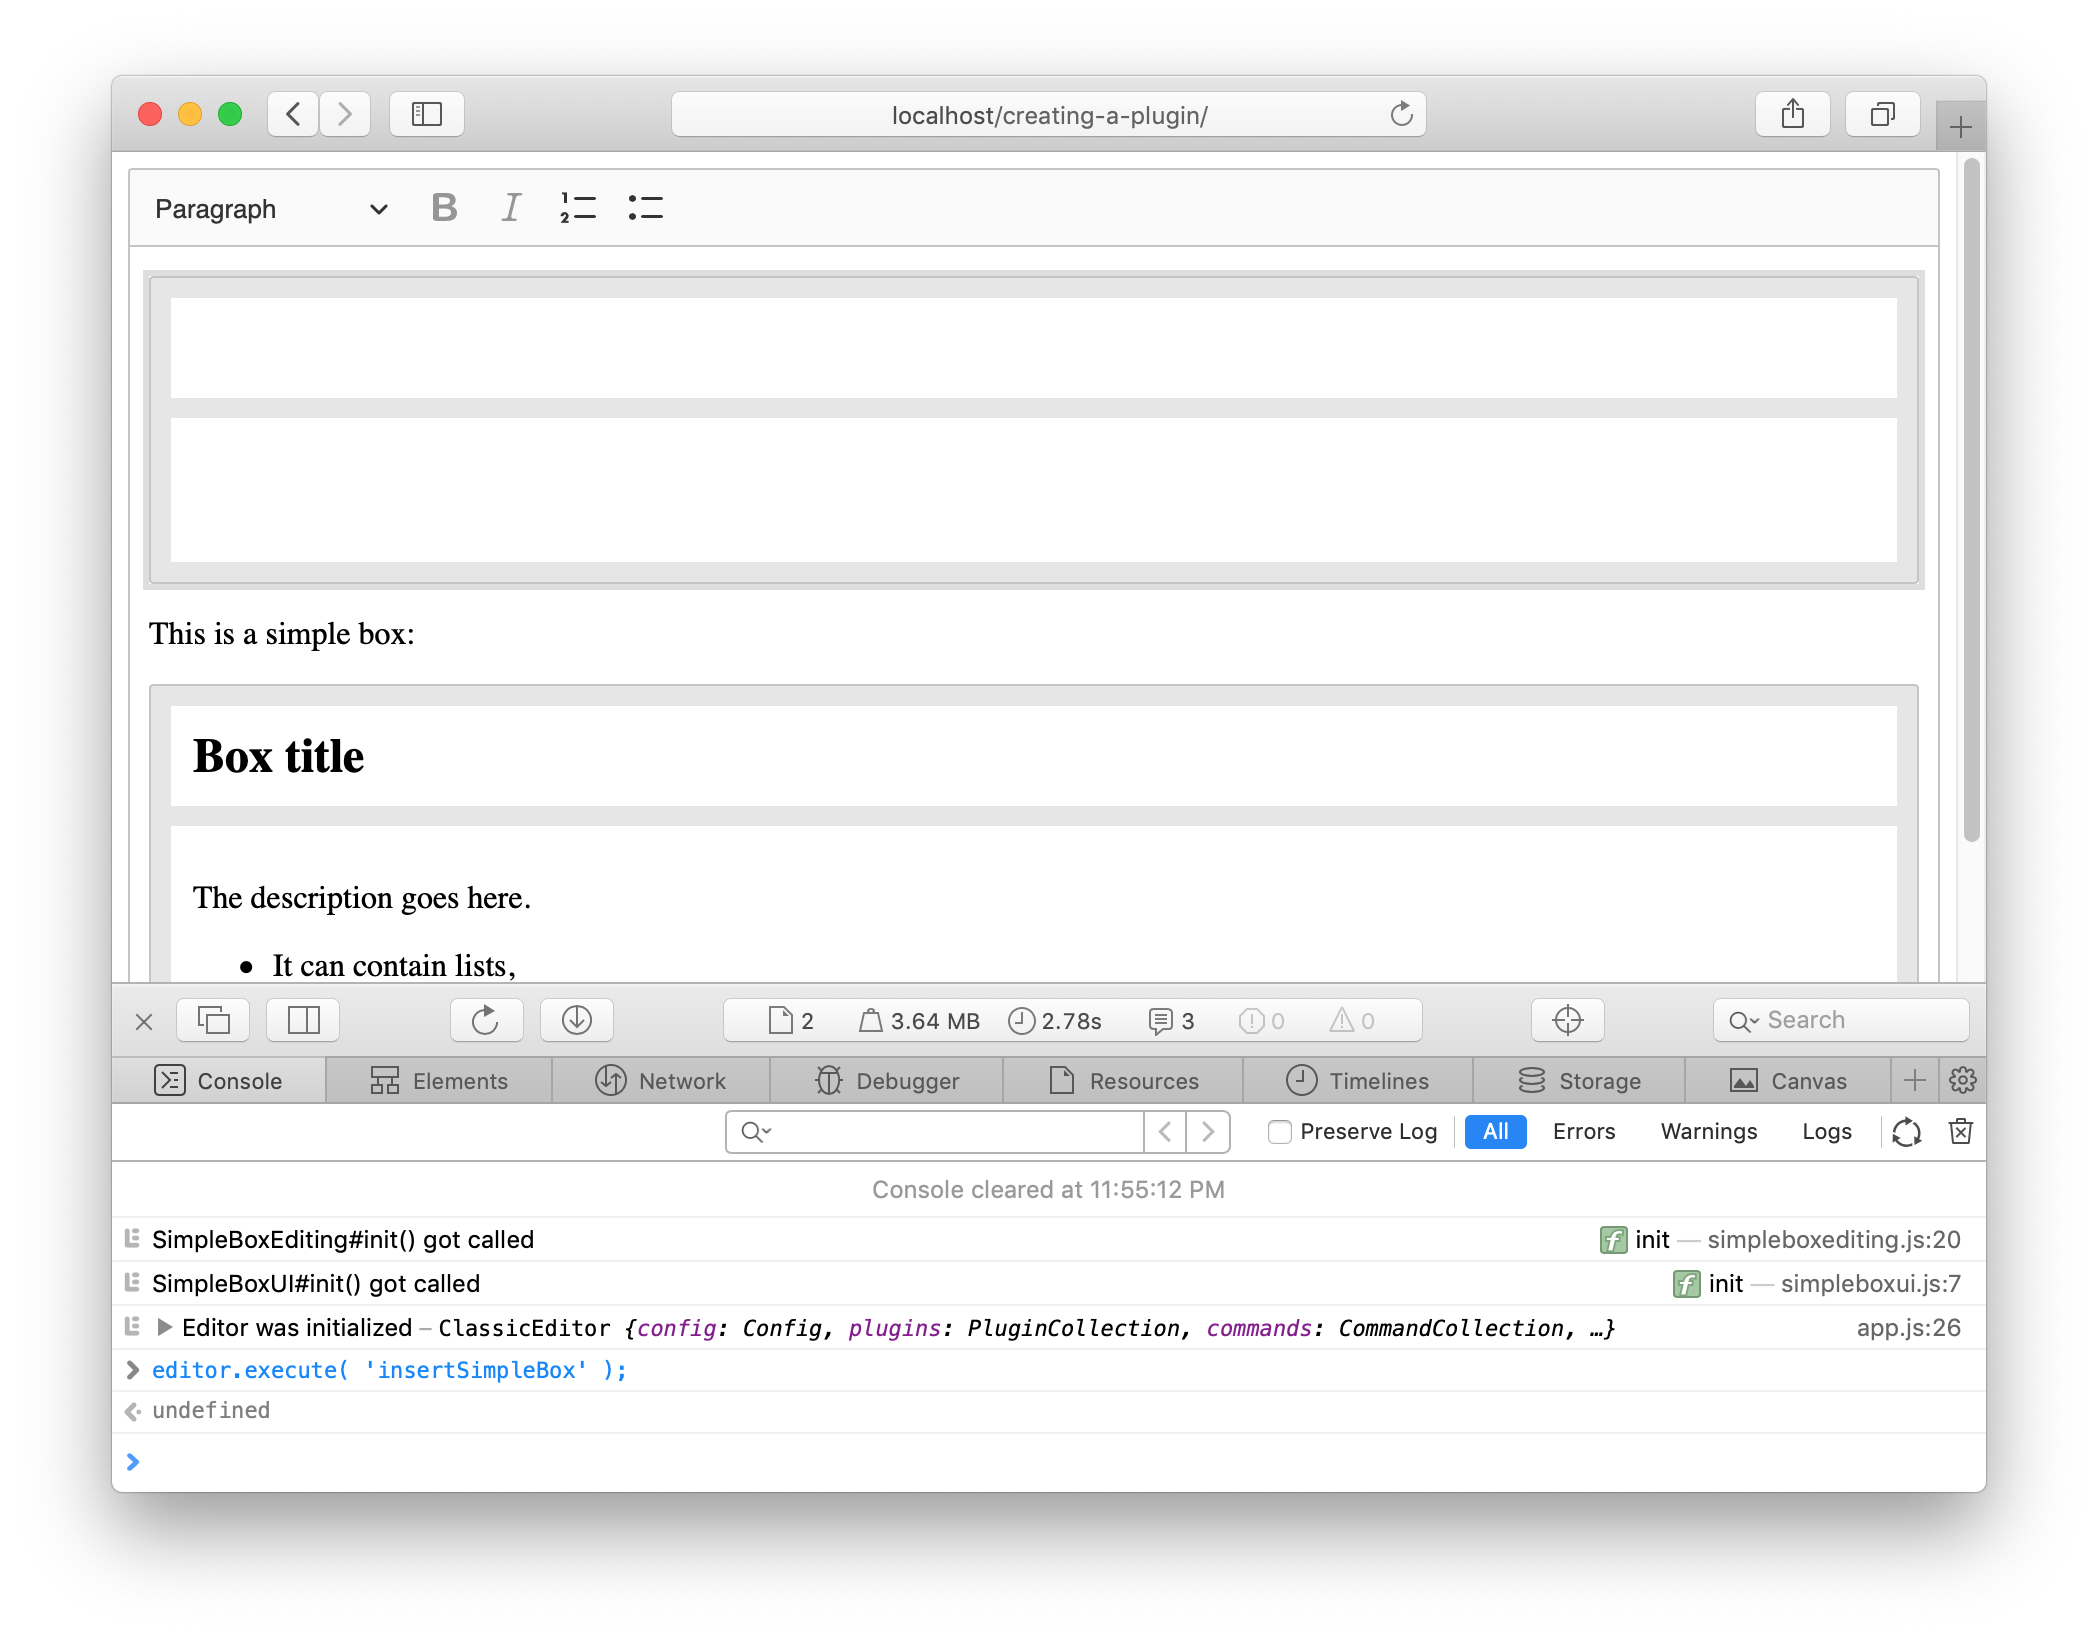Image resolution: width=2098 pixels, height=1640 pixels.
Task: Filter console by Errors
Action: [1583, 1131]
